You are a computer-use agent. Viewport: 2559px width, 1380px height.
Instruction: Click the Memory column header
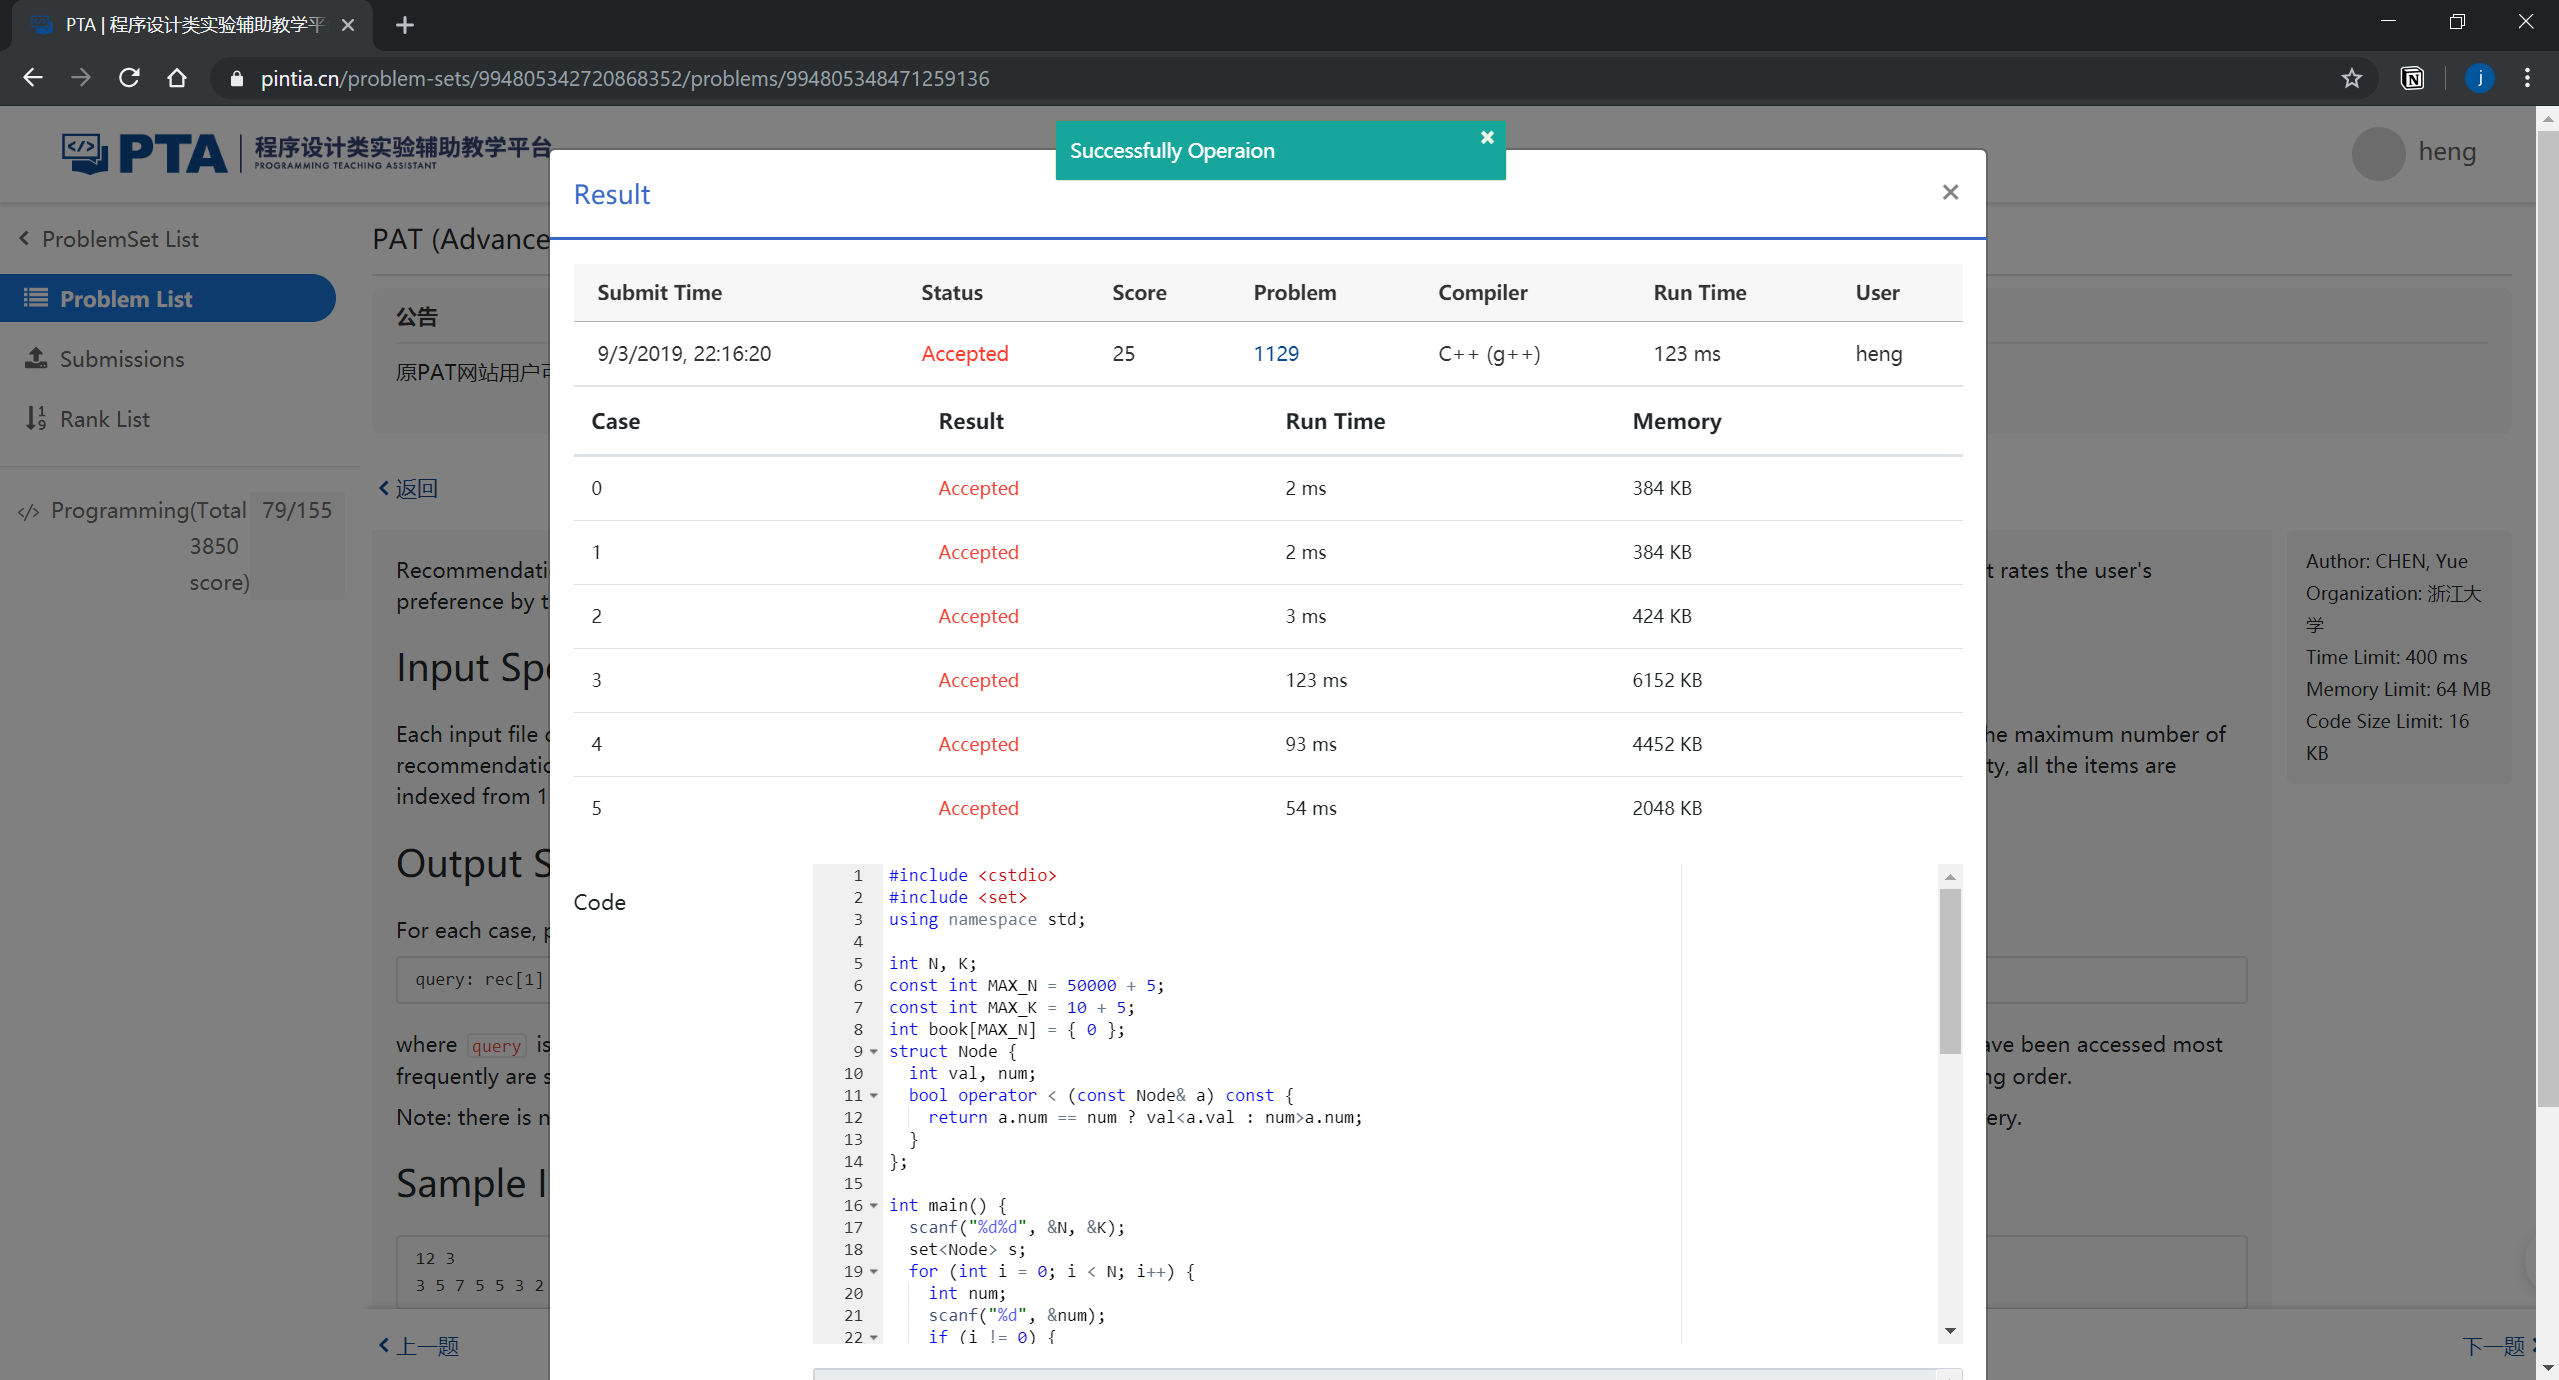(1676, 421)
